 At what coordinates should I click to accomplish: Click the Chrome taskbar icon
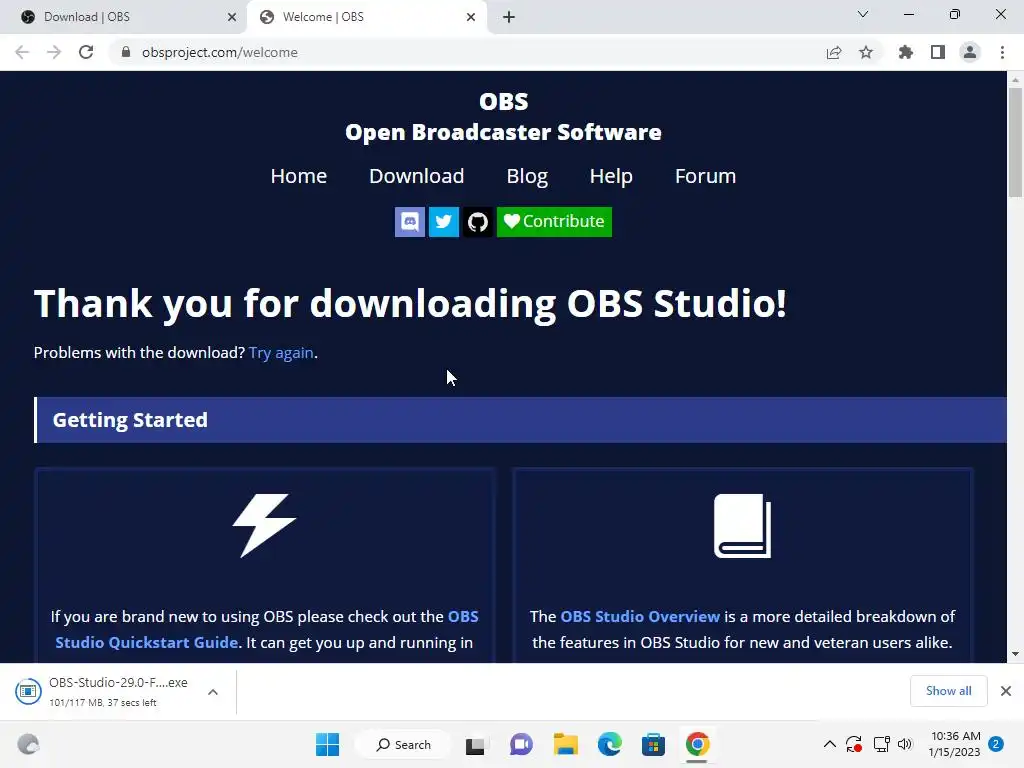[x=697, y=744]
